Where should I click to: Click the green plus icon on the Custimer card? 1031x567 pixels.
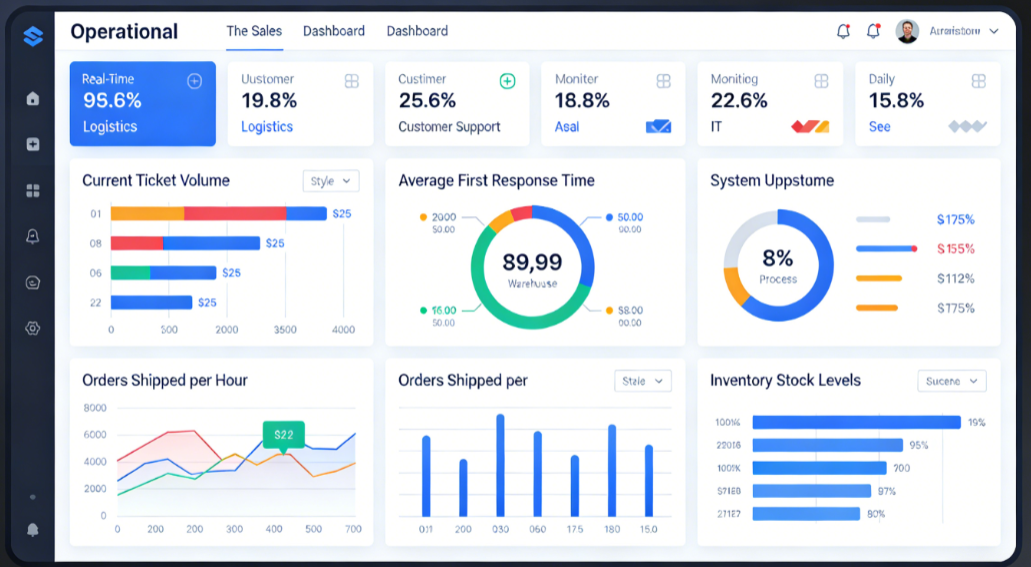click(507, 81)
